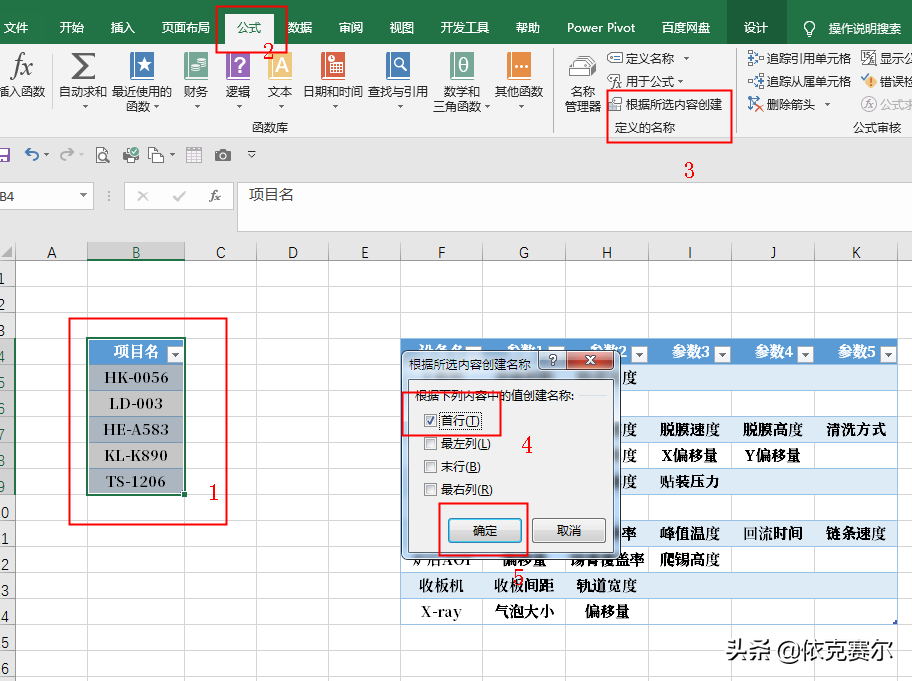The image size is (912, 681).
Task: Toggle the 最右列(R) right column checkbox
Action: pos(430,490)
